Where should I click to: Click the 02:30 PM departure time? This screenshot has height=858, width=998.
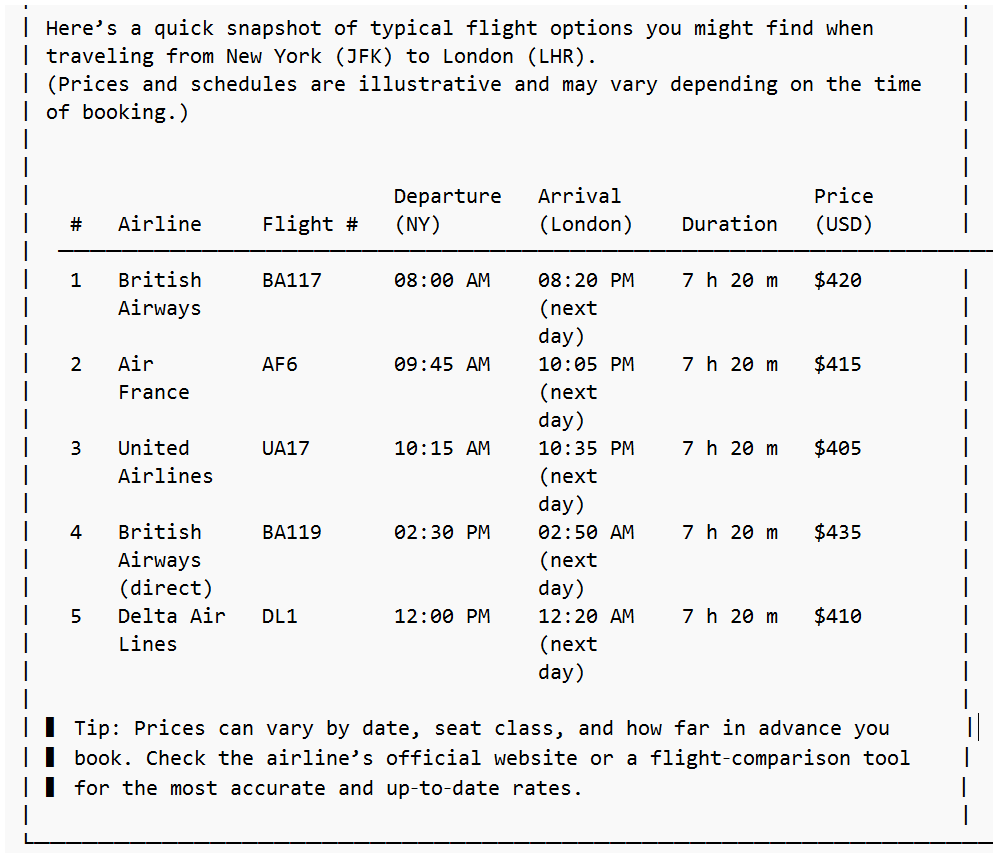[442, 532]
